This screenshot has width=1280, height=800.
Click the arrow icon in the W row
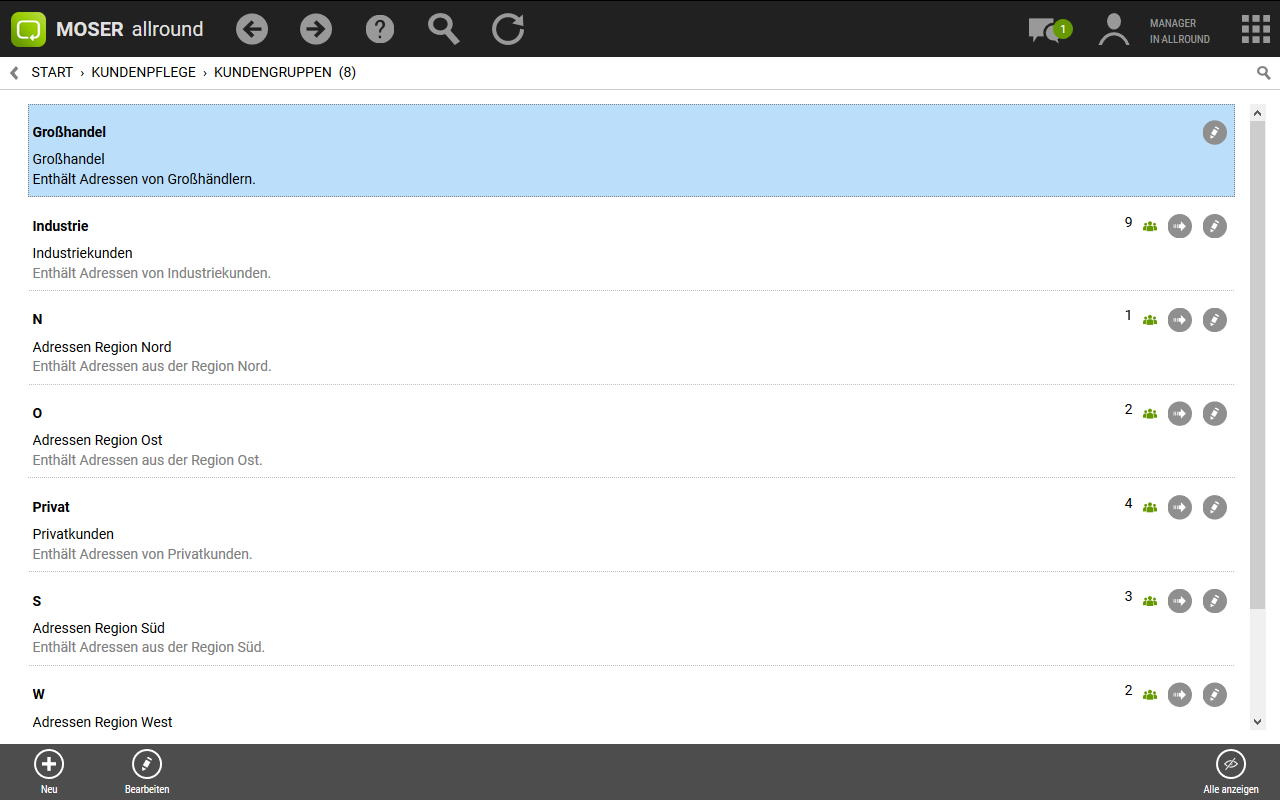click(1180, 694)
